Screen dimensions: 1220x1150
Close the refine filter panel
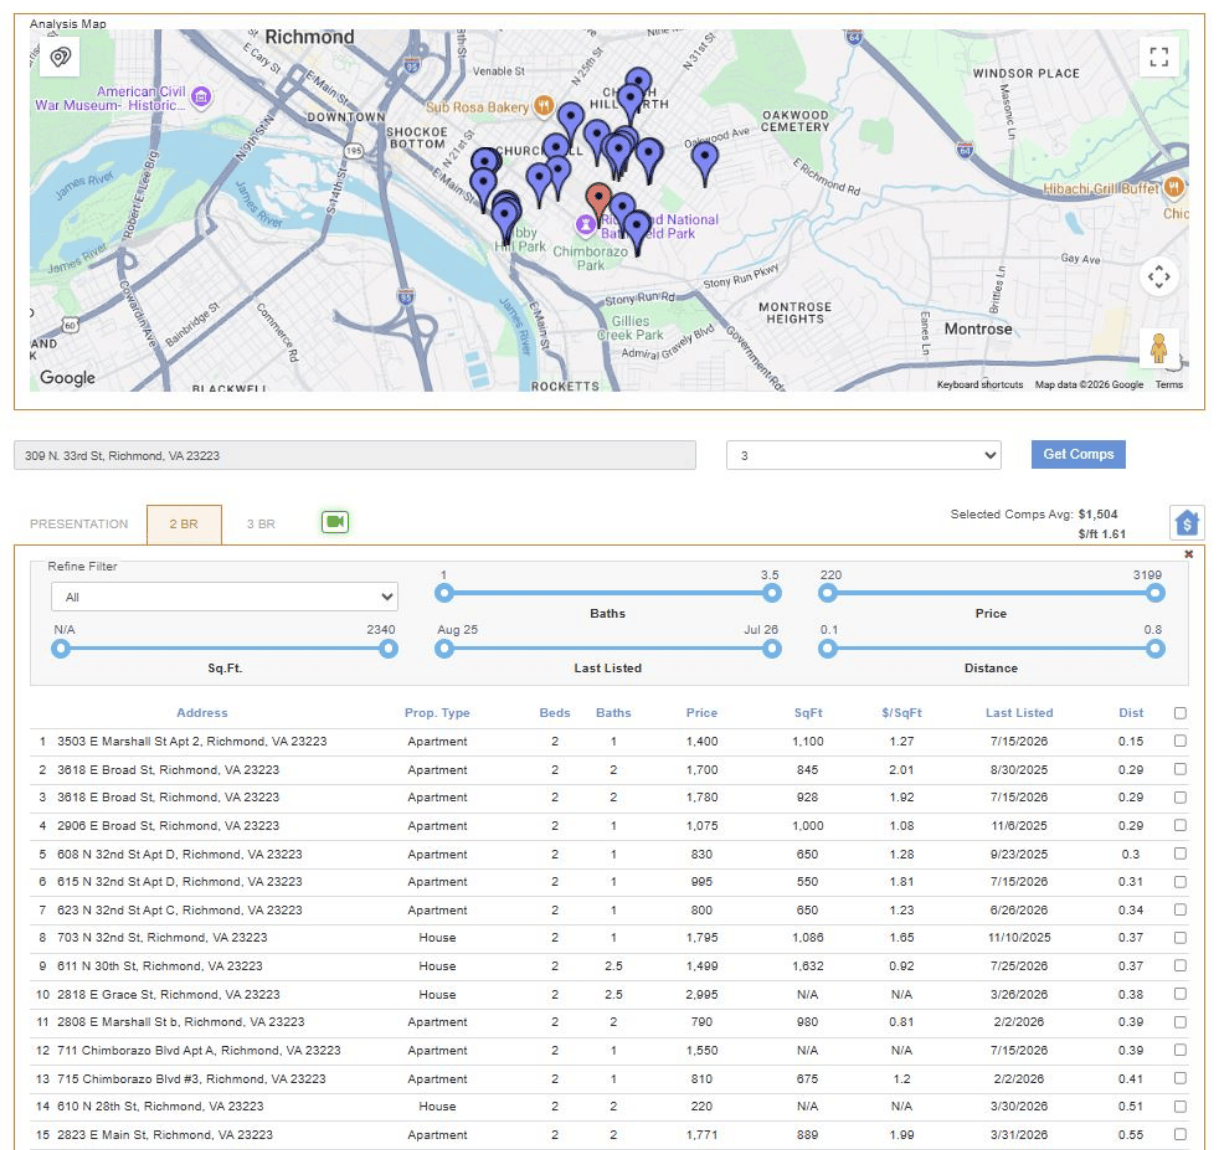click(x=1188, y=554)
